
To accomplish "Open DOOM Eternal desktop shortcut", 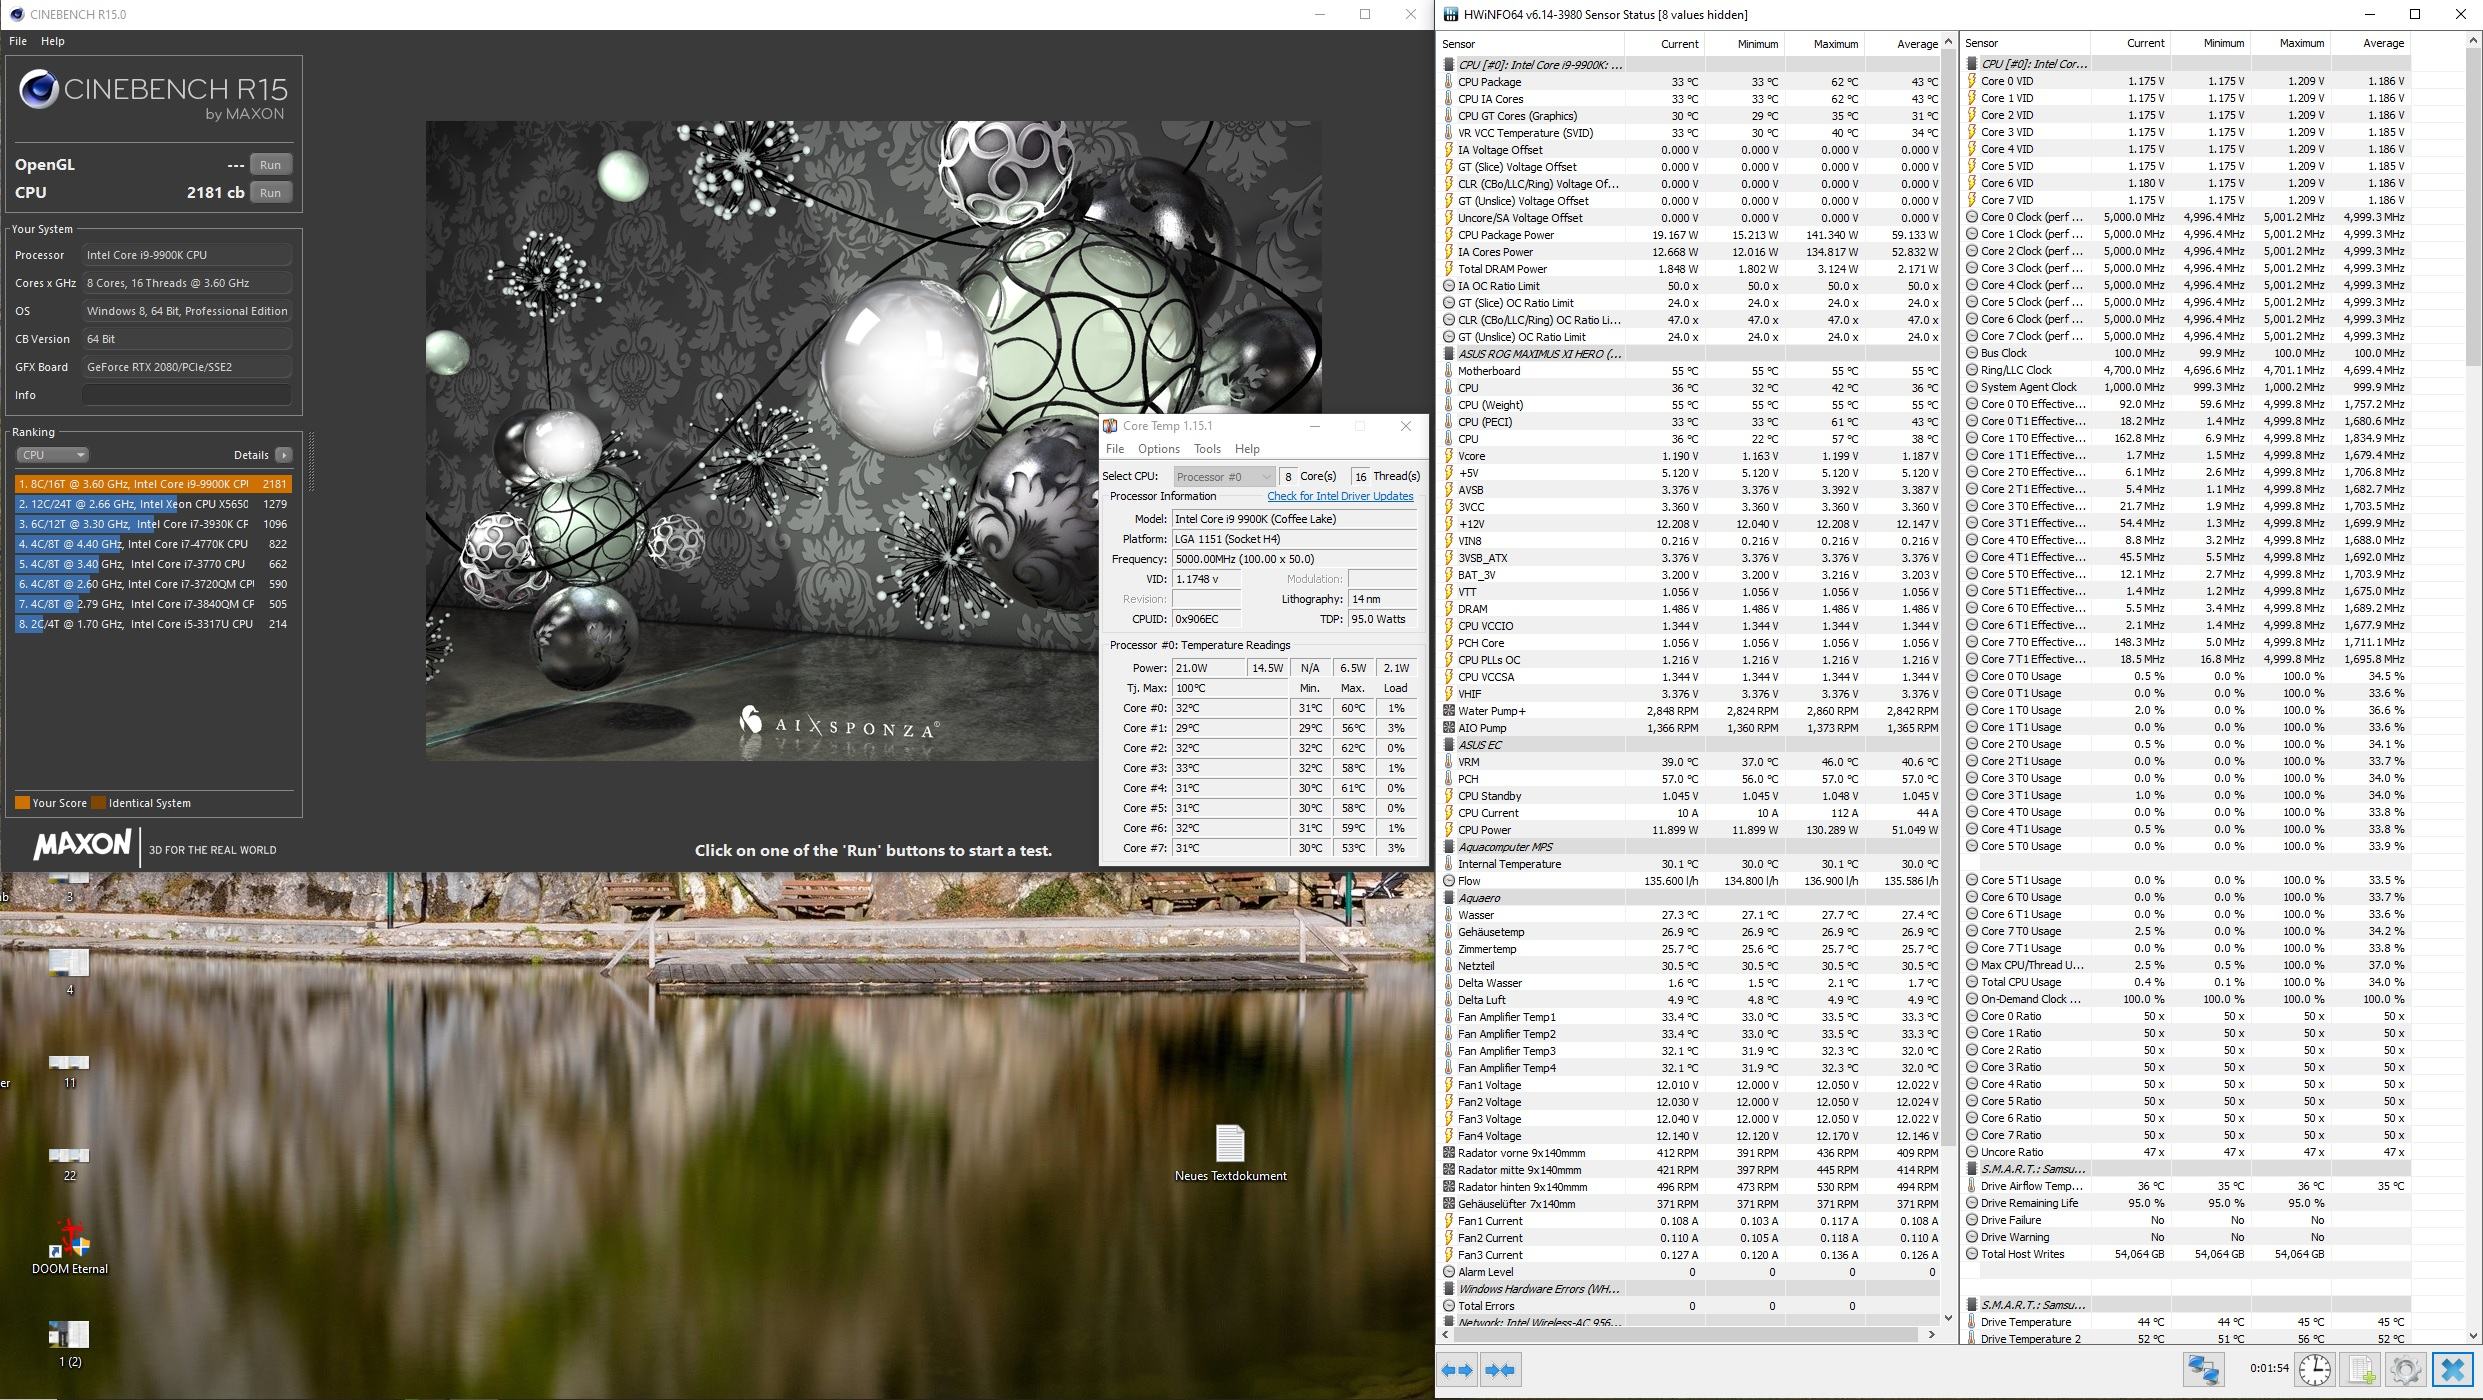I will 70,1245.
